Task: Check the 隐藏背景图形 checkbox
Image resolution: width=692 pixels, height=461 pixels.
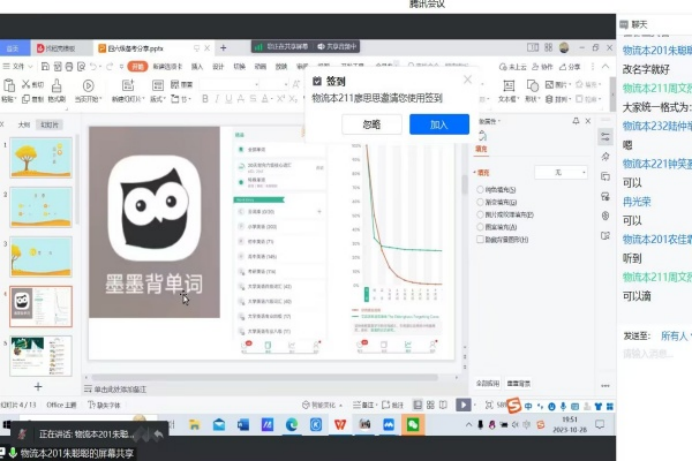Action: click(481, 239)
